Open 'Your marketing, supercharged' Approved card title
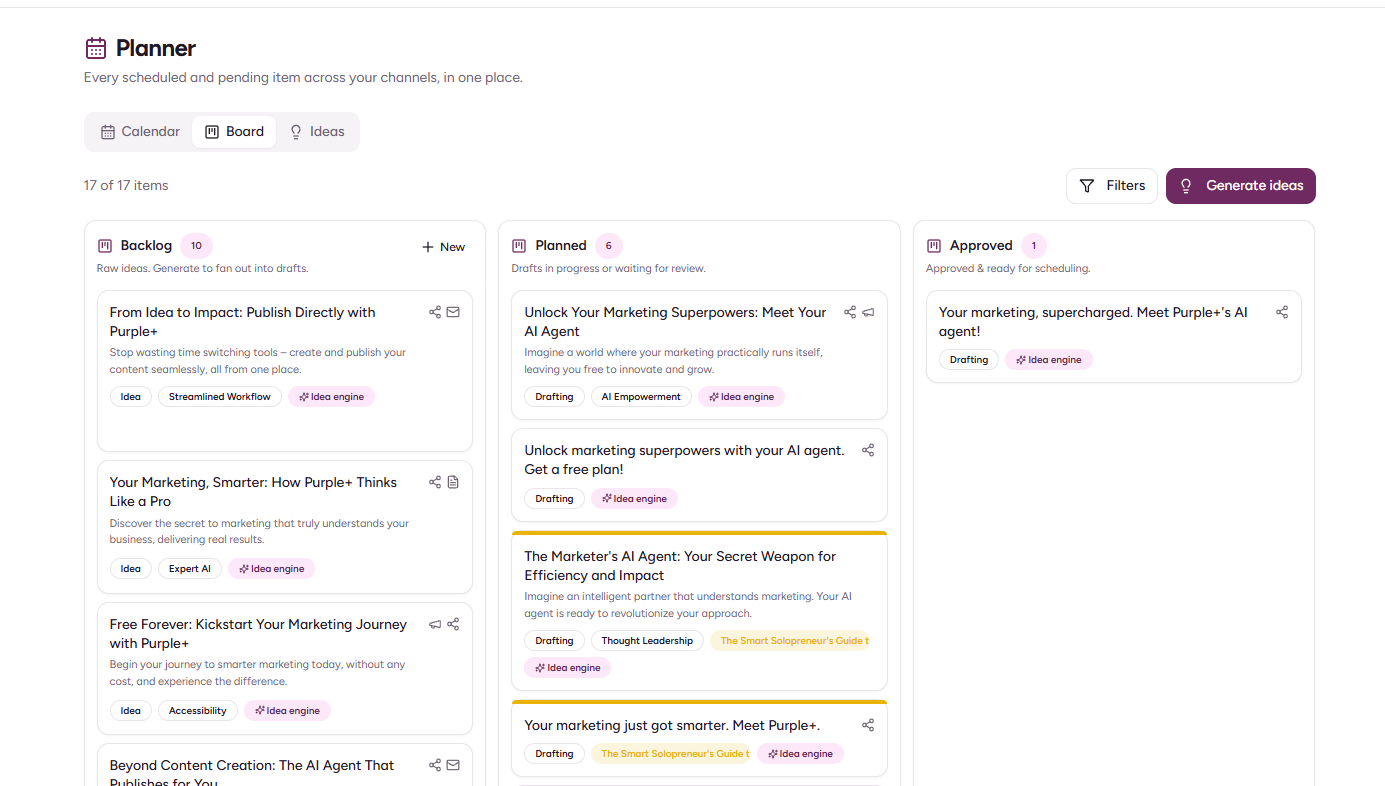The height and width of the screenshot is (786, 1385). pyautogui.click(x=1093, y=322)
